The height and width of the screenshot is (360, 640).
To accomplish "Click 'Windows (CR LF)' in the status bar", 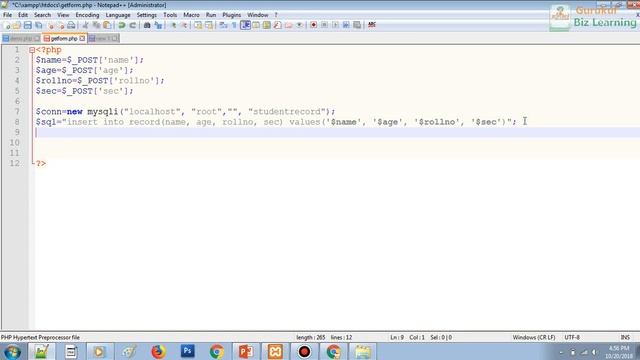I will click(x=534, y=338).
